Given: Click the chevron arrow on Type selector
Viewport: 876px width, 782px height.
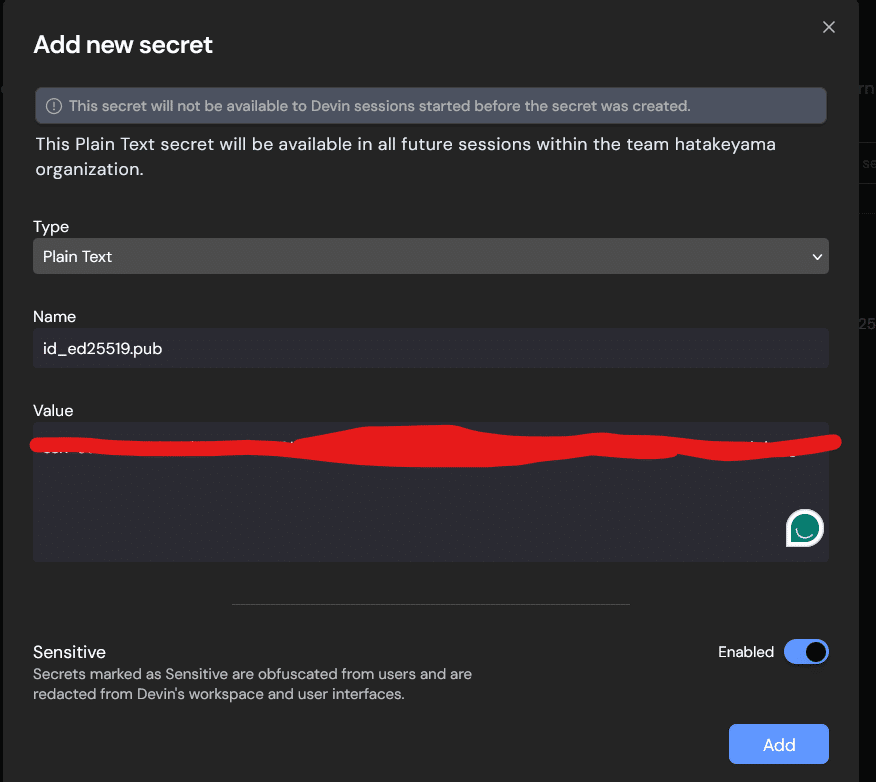Looking at the screenshot, I should (x=817, y=257).
